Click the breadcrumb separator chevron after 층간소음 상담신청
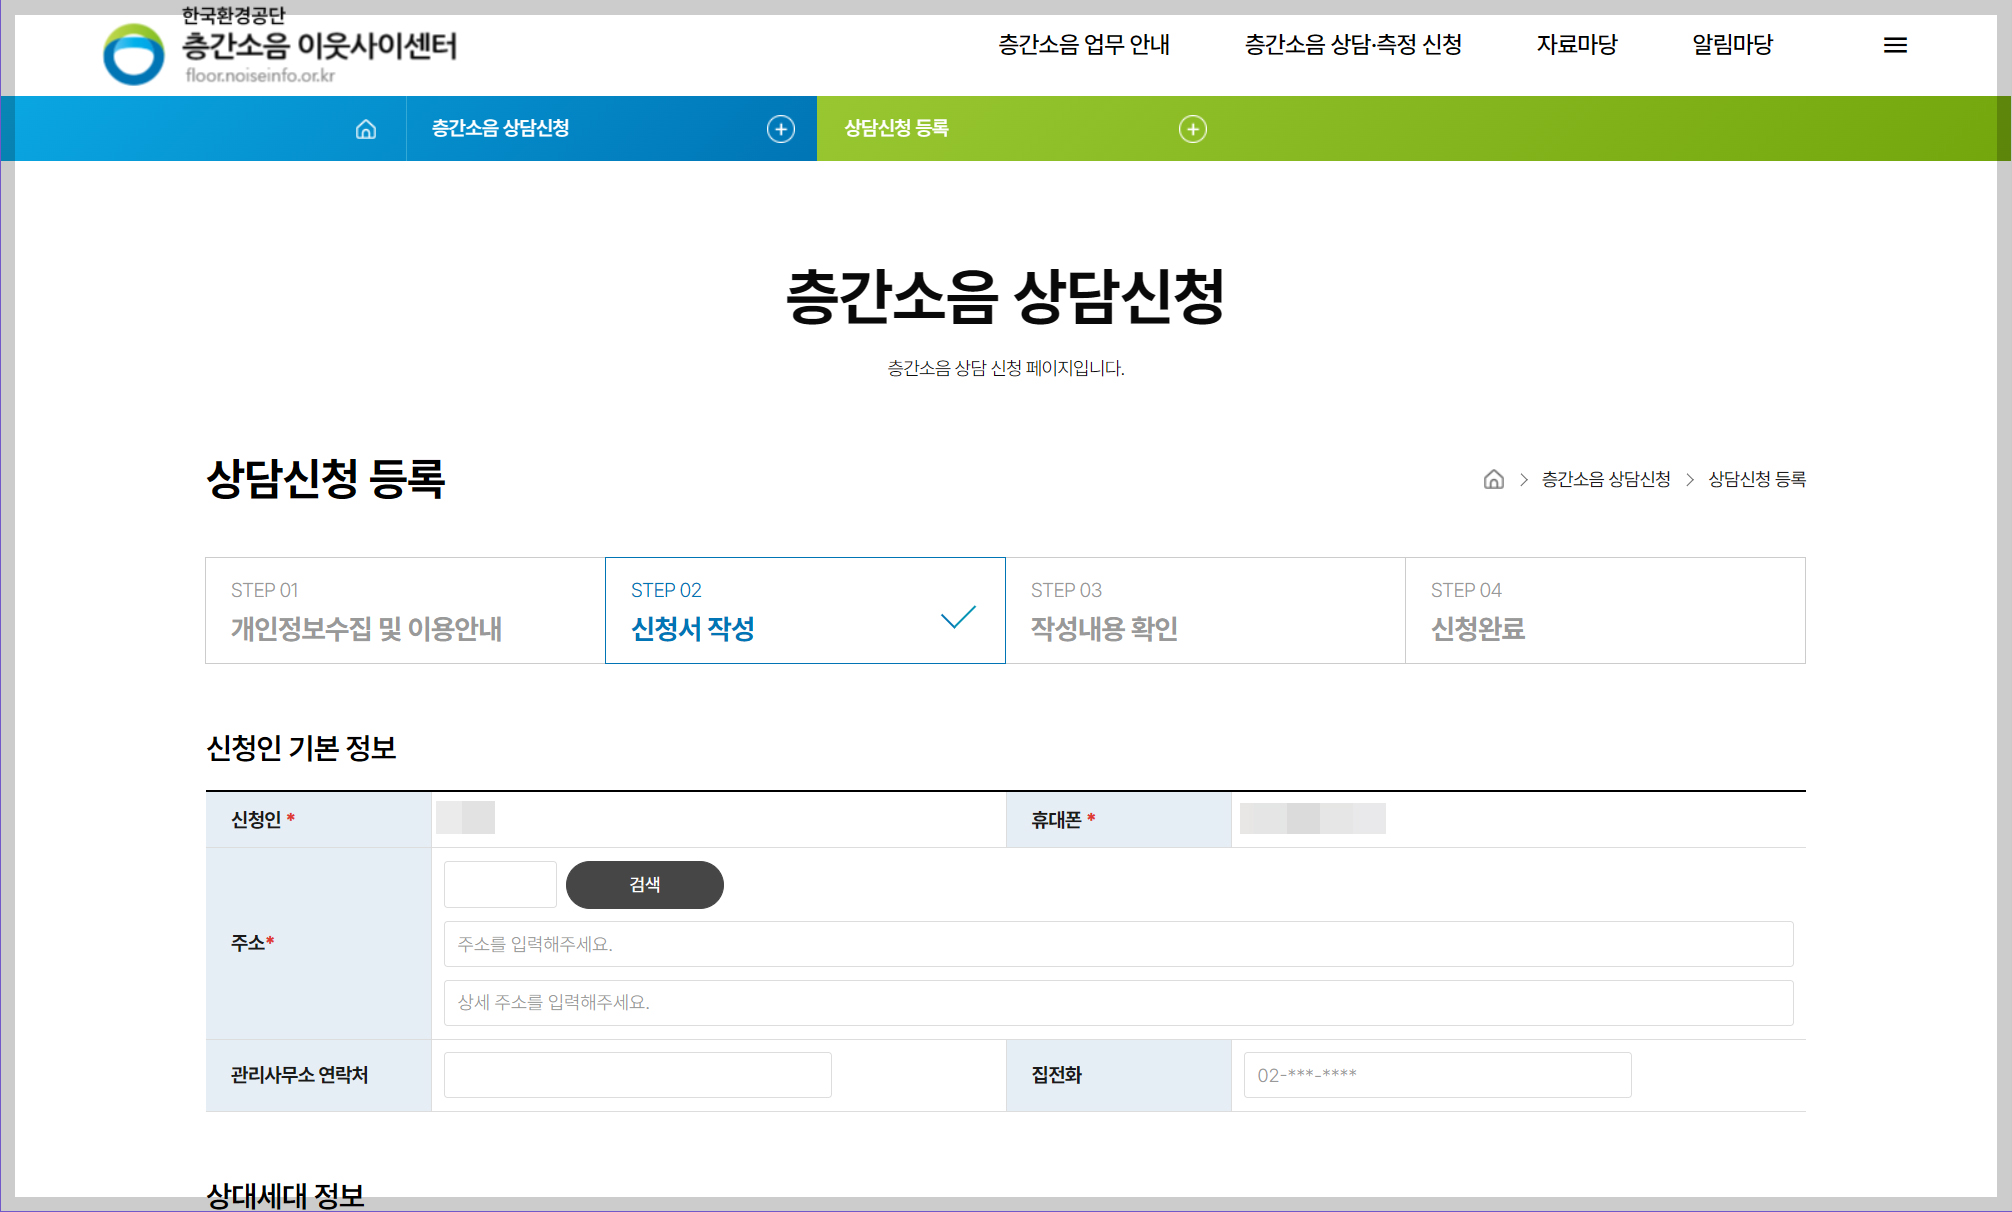The height and width of the screenshot is (1212, 2012). tap(1689, 480)
